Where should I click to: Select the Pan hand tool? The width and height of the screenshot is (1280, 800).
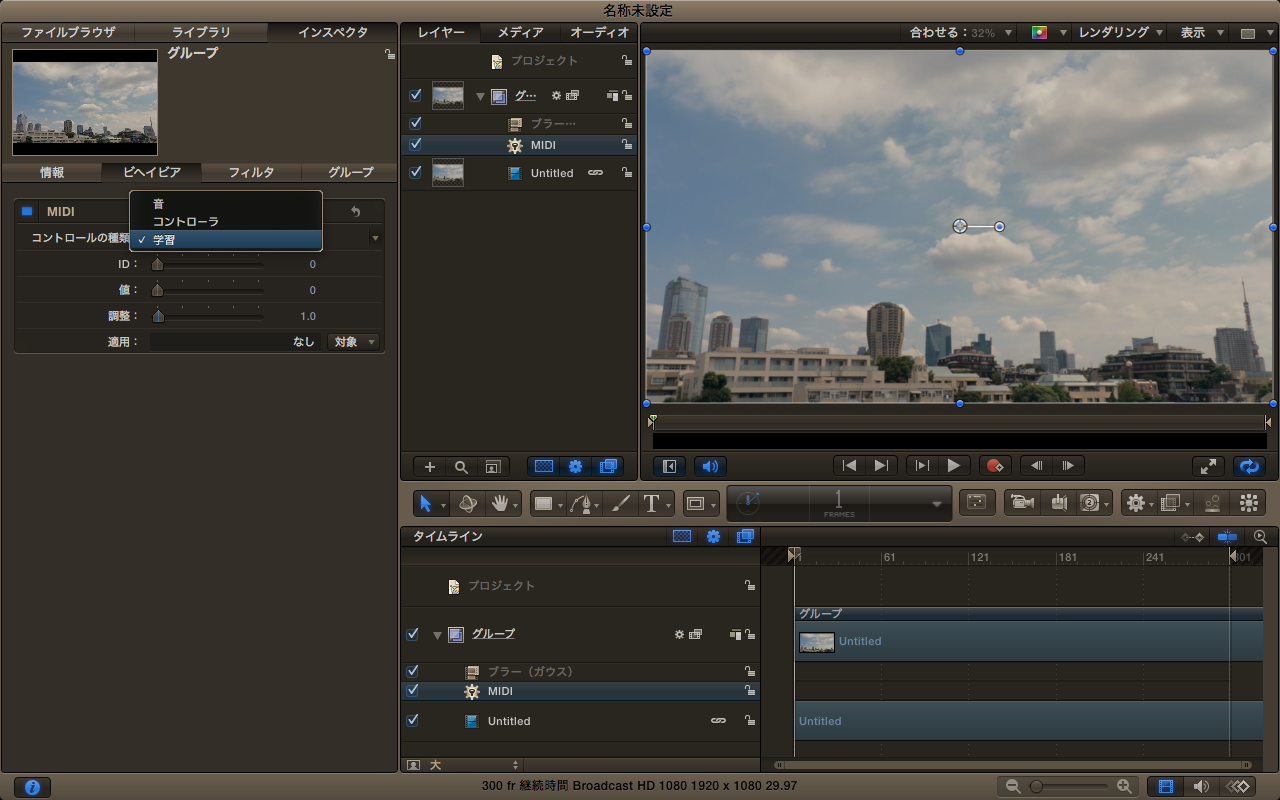click(x=499, y=503)
